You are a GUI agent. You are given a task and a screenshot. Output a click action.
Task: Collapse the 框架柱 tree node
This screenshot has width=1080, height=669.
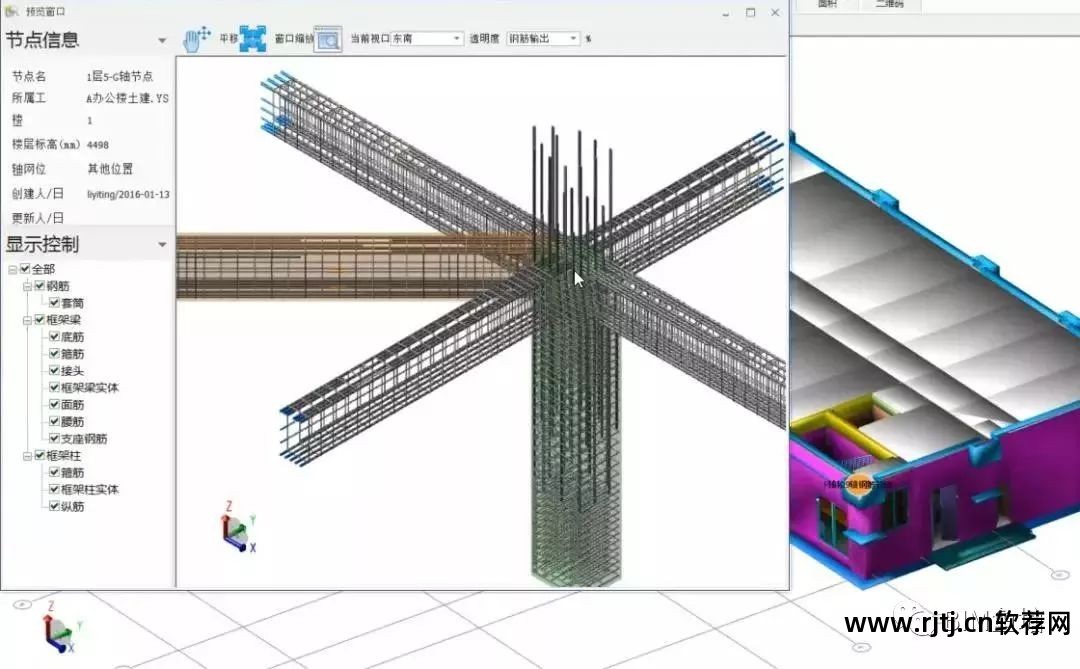[27, 456]
